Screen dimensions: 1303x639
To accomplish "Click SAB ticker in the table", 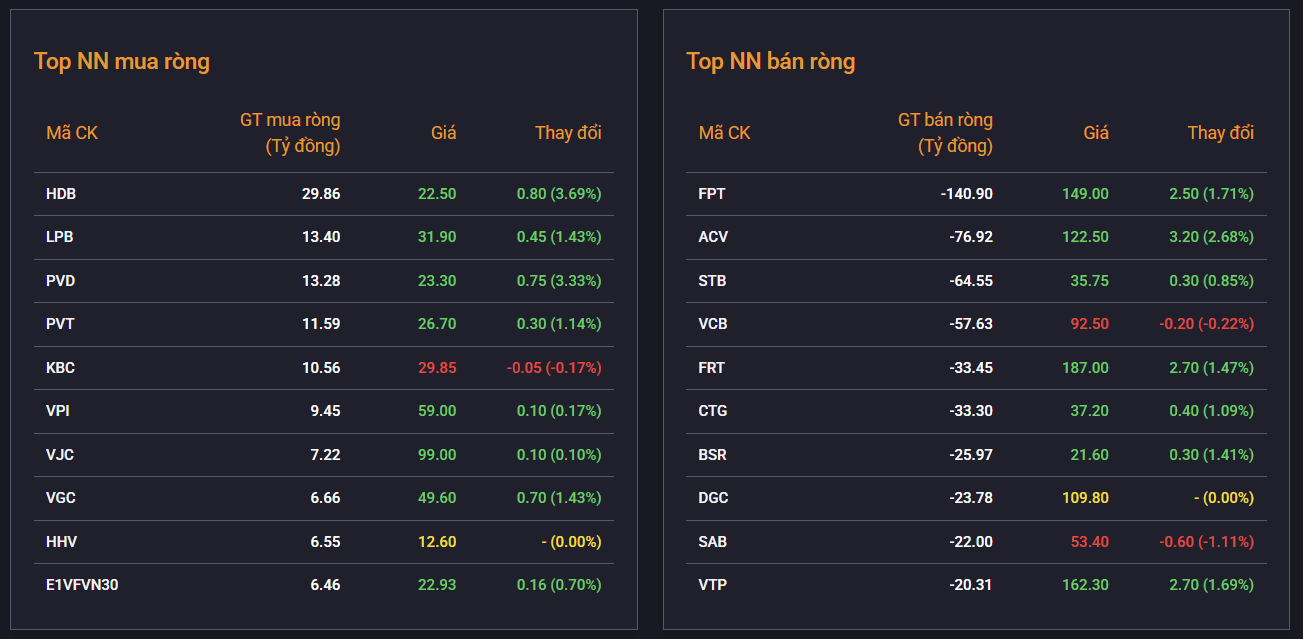I will (713, 542).
